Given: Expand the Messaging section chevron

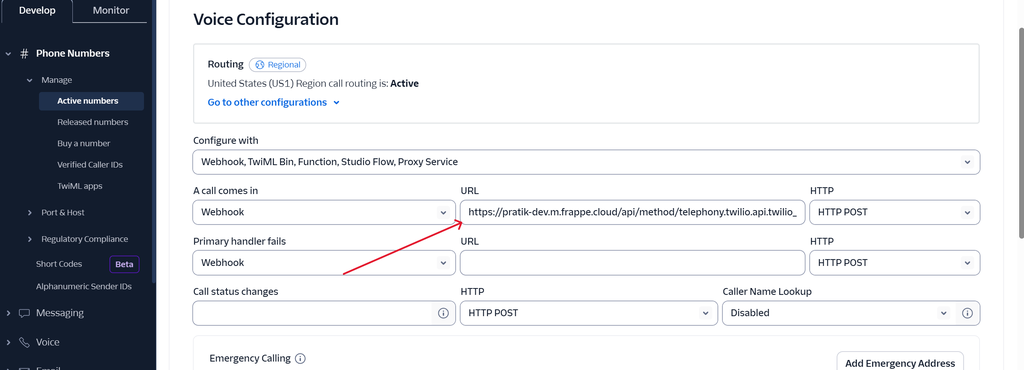Looking at the screenshot, I should (x=8, y=313).
